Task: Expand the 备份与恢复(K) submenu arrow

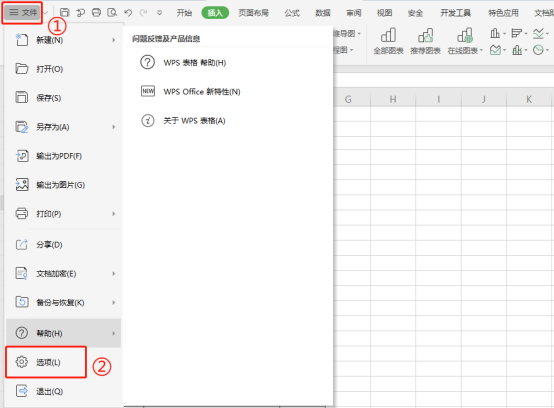Action: (114, 302)
